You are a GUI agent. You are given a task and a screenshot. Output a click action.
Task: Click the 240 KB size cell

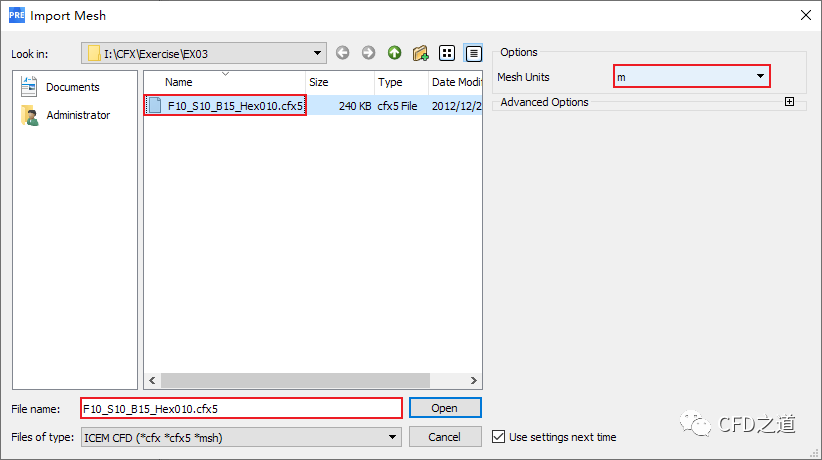(355, 106)
